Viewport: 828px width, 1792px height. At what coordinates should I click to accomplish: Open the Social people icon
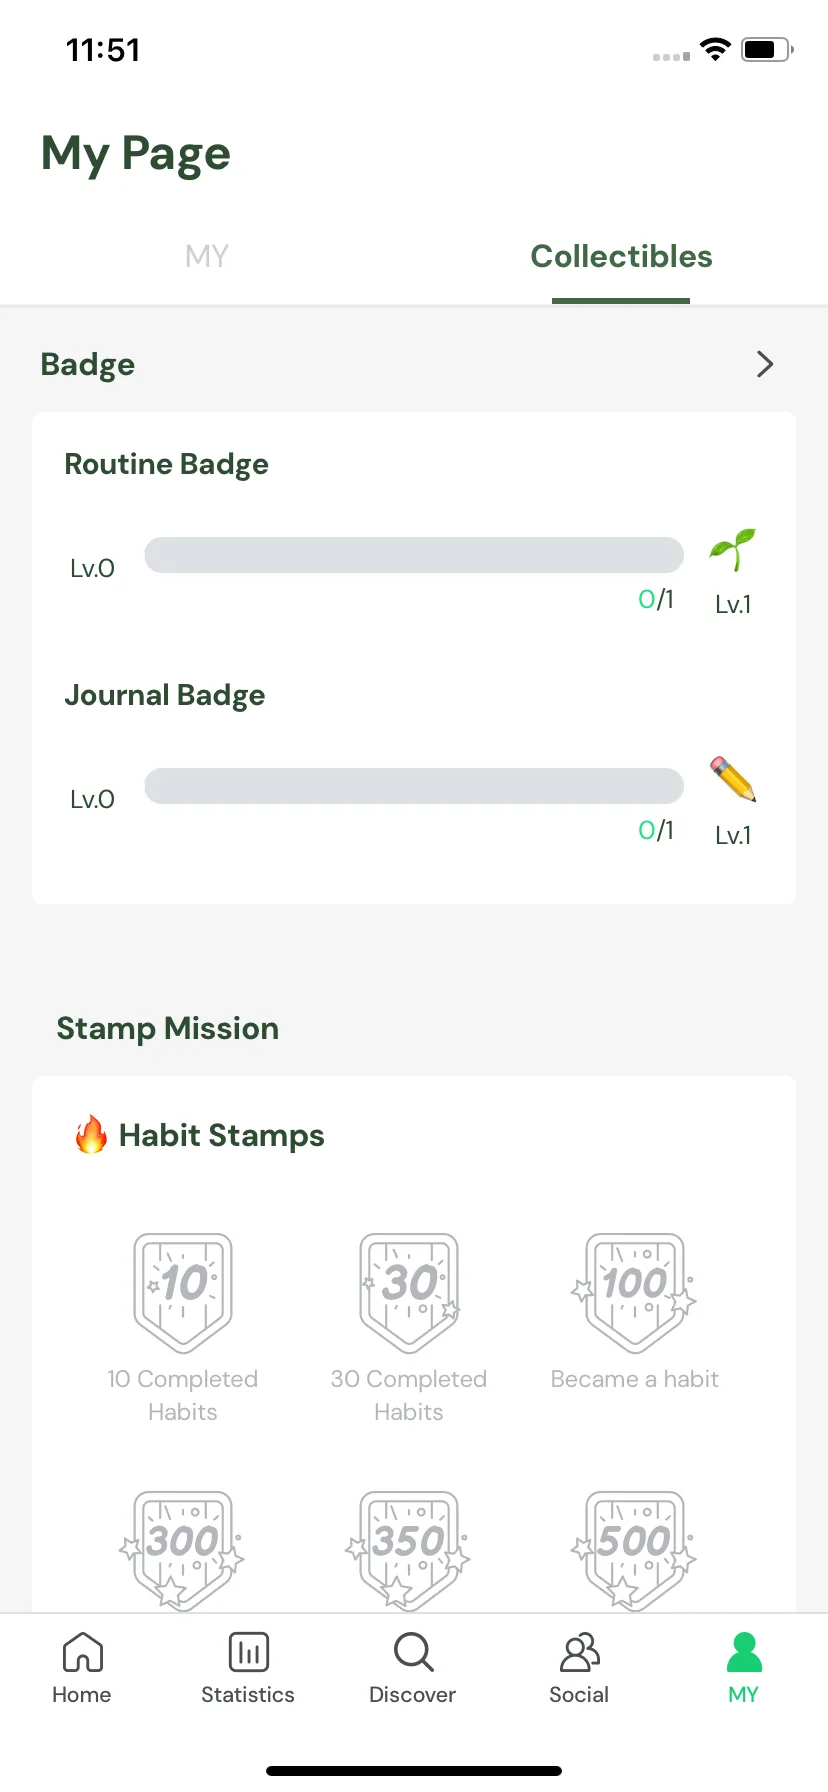579,1652
